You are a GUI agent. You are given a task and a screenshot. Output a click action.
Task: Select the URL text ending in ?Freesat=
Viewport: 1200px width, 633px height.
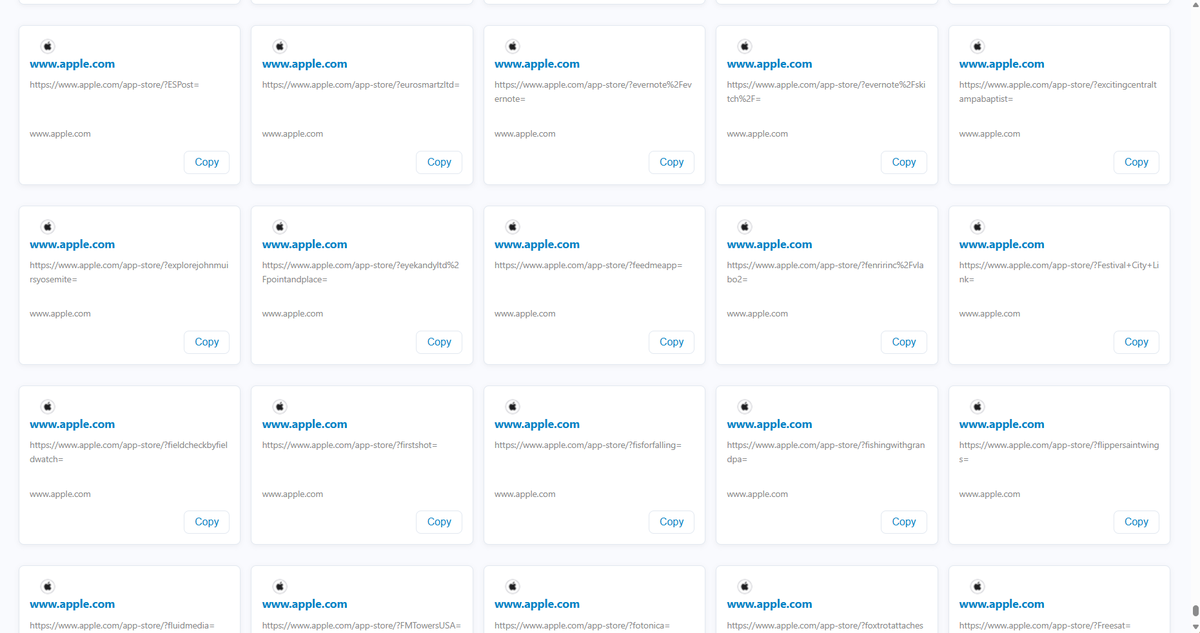(1045, 626)
